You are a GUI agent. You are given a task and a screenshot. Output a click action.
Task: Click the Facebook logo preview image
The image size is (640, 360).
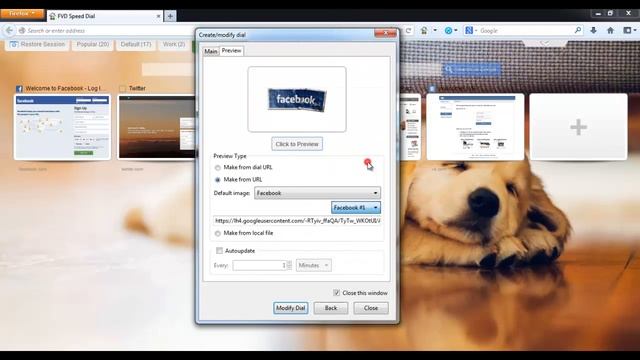tap(297, 99)
